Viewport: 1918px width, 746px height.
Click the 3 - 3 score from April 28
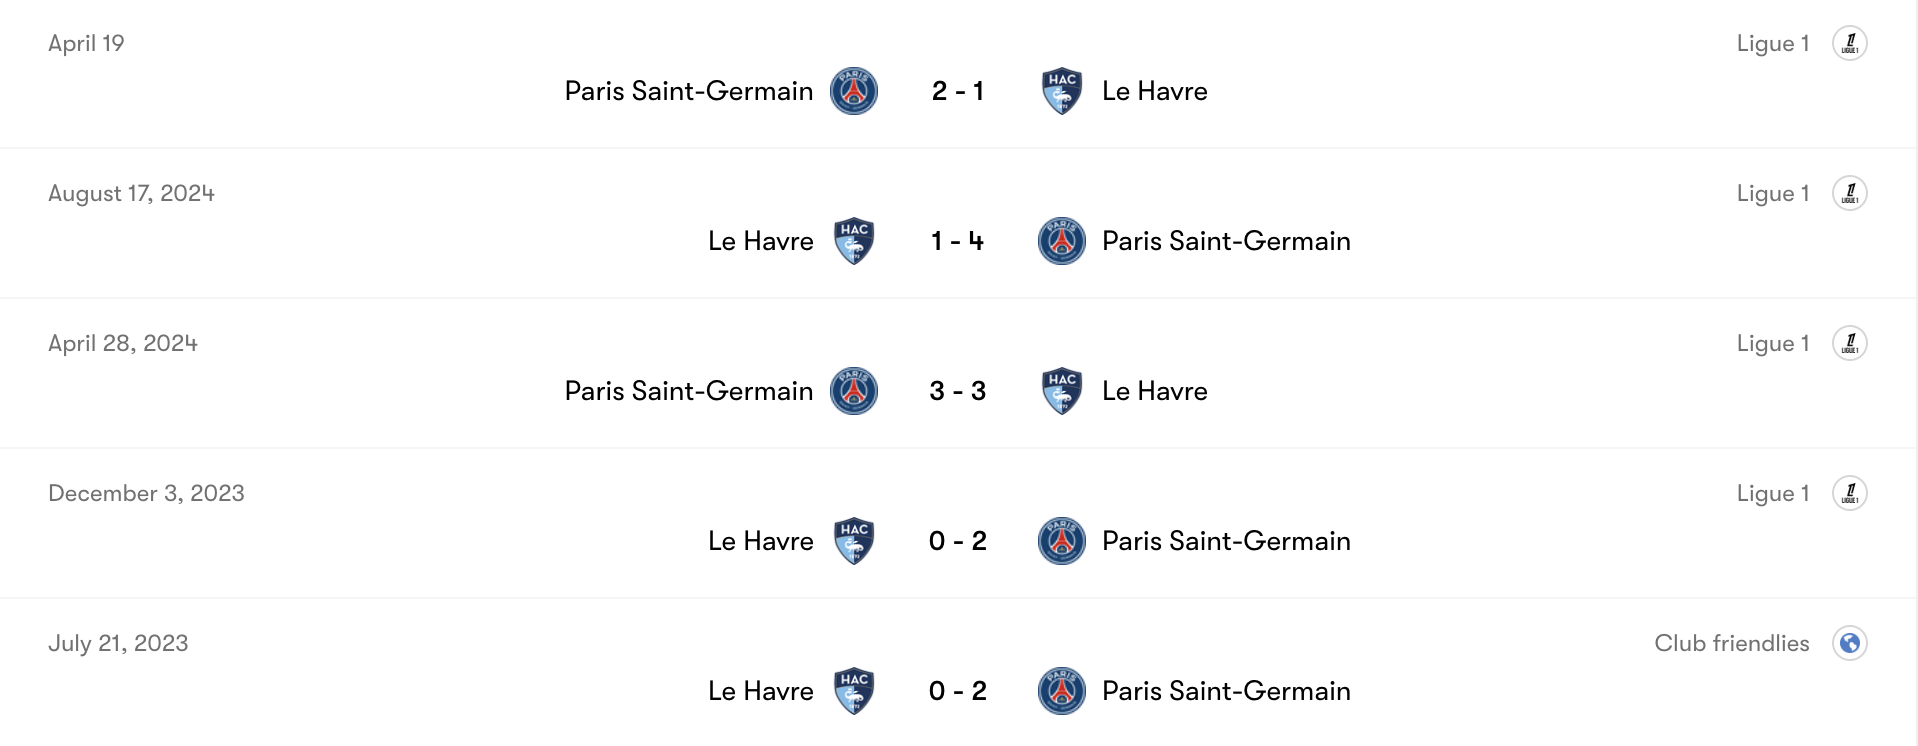(x=957, y=391)
